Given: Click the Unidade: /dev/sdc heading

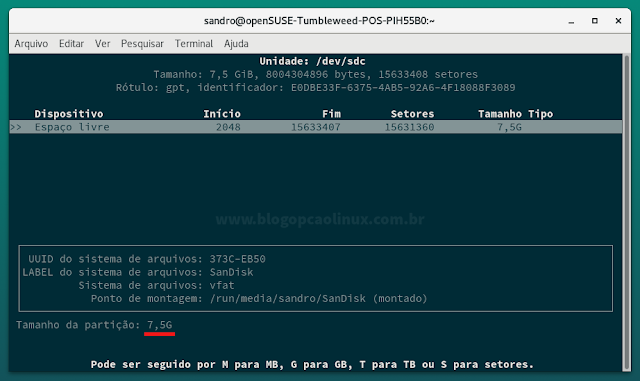Looking at the screenshot, I should point(312,61).
